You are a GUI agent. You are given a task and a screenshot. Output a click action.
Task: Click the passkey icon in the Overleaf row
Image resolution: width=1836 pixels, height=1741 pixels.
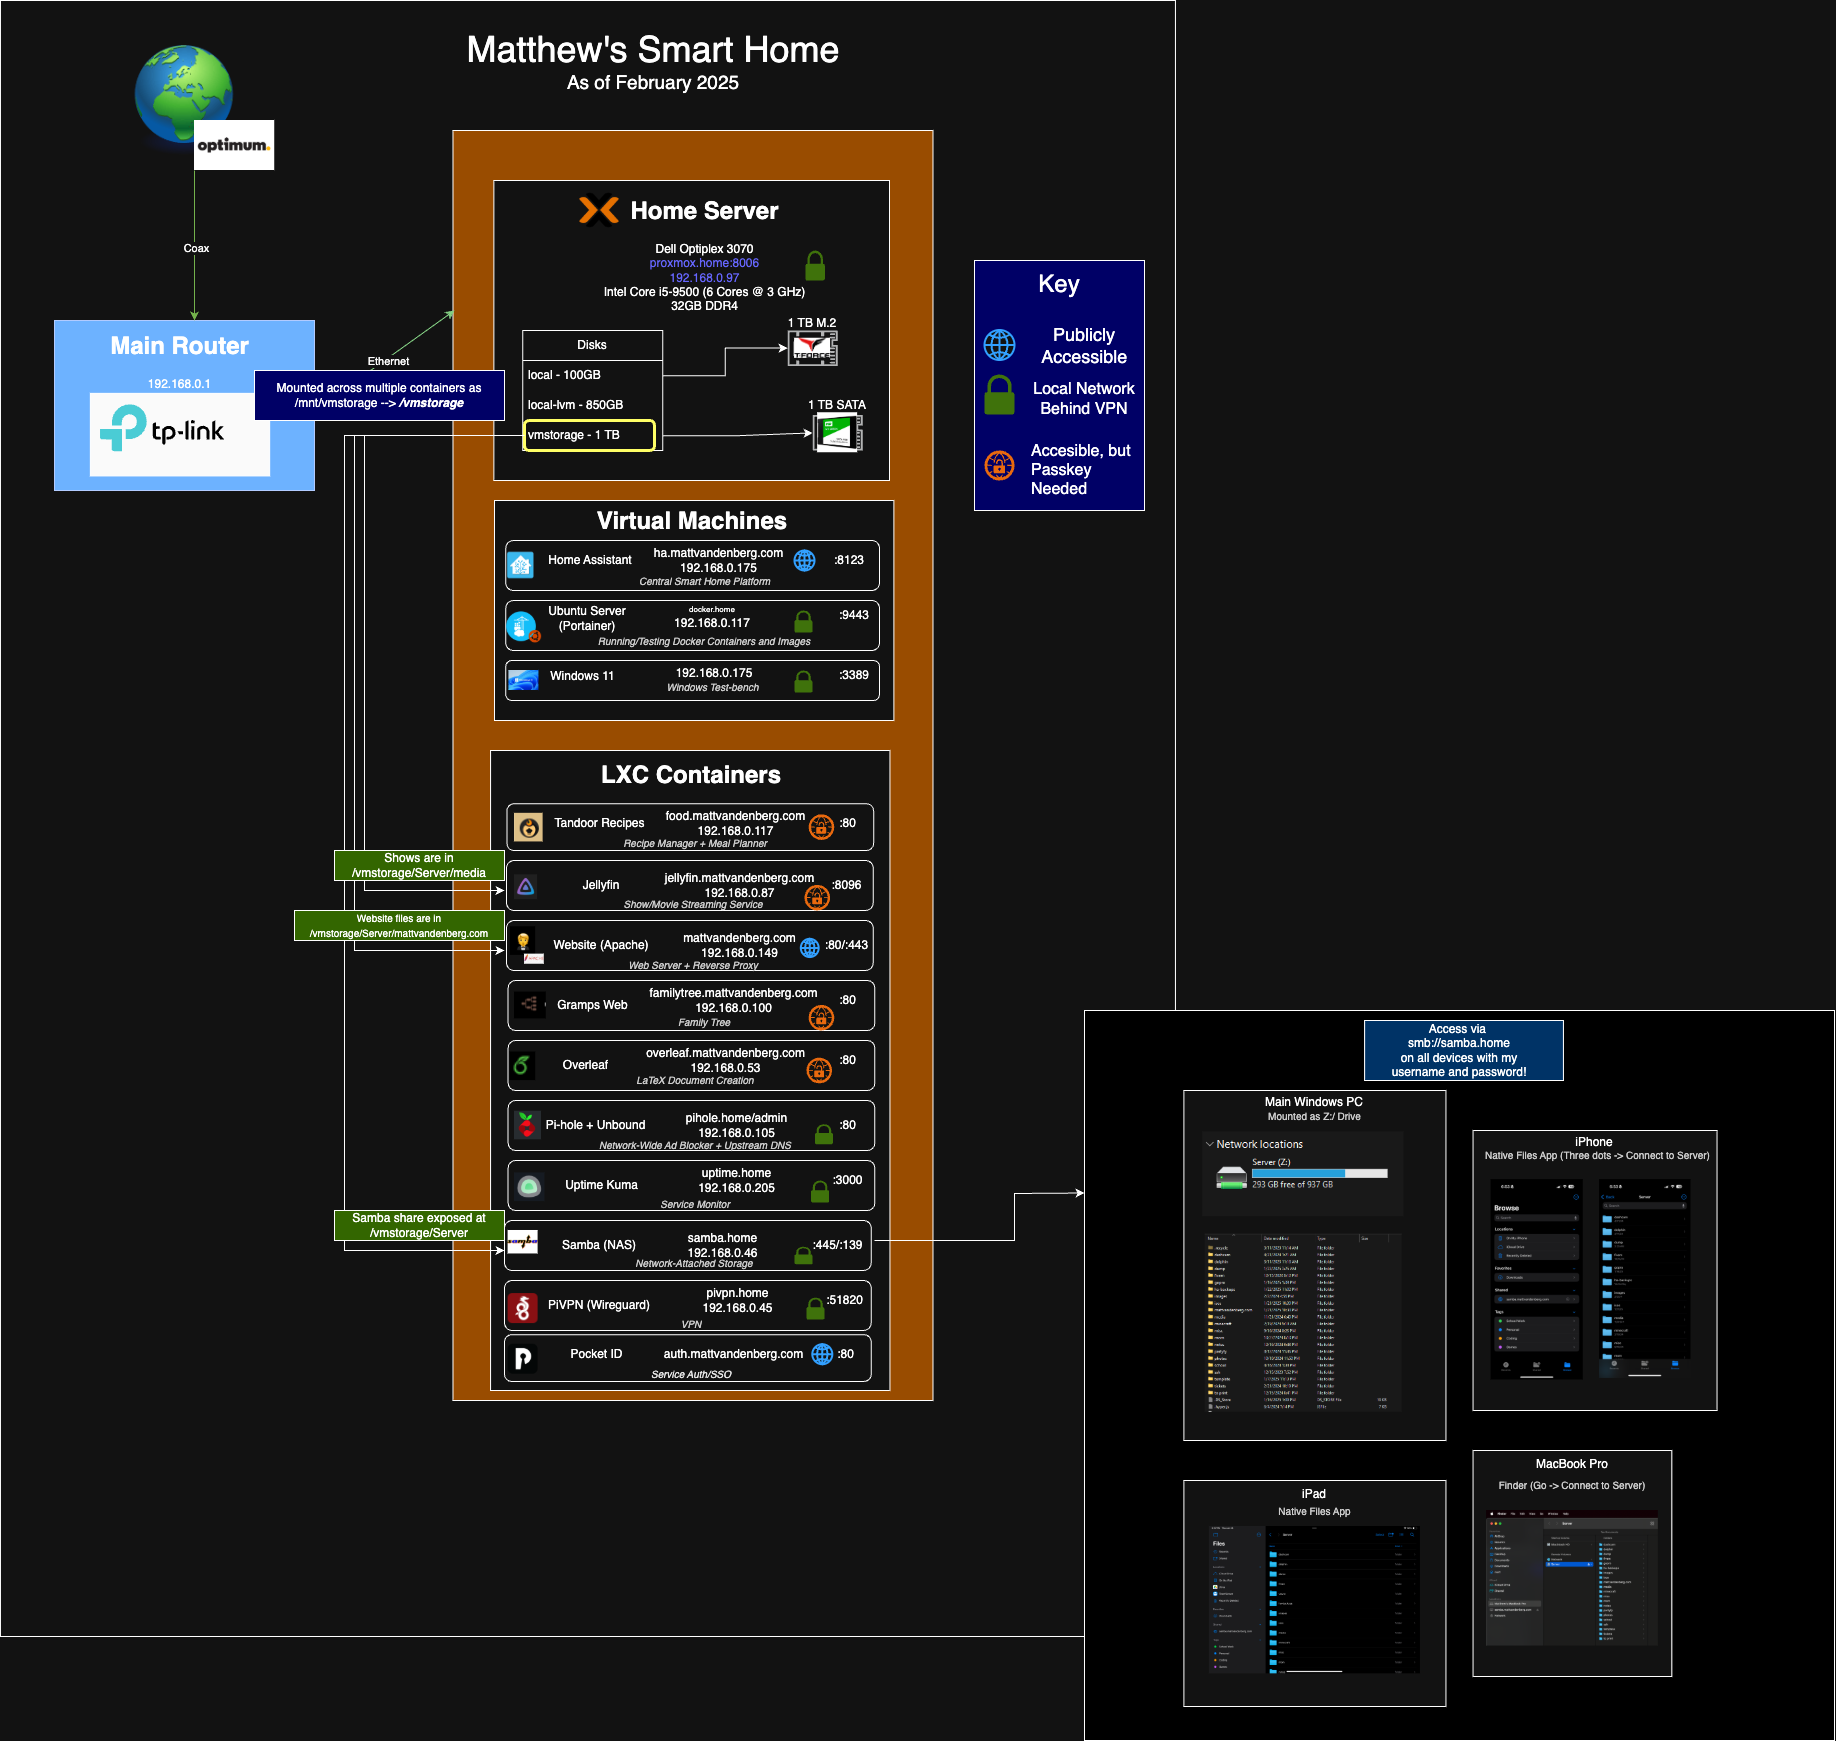(x=819, y=1071)
